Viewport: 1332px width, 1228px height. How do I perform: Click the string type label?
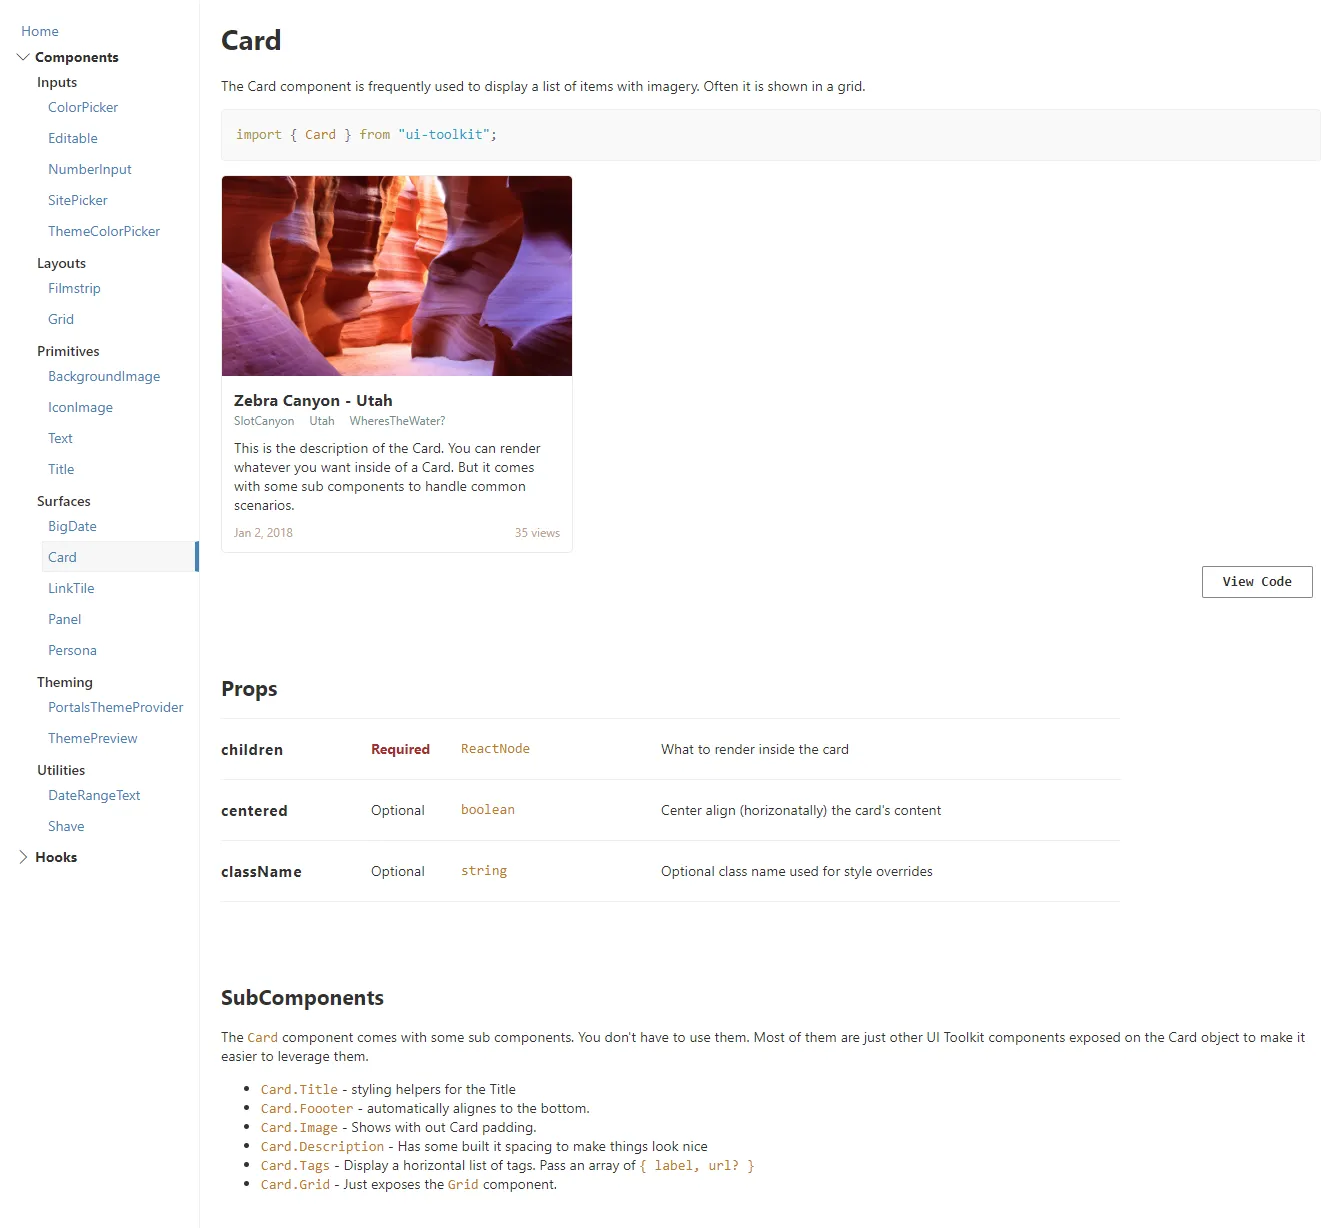tap(484, 871)
